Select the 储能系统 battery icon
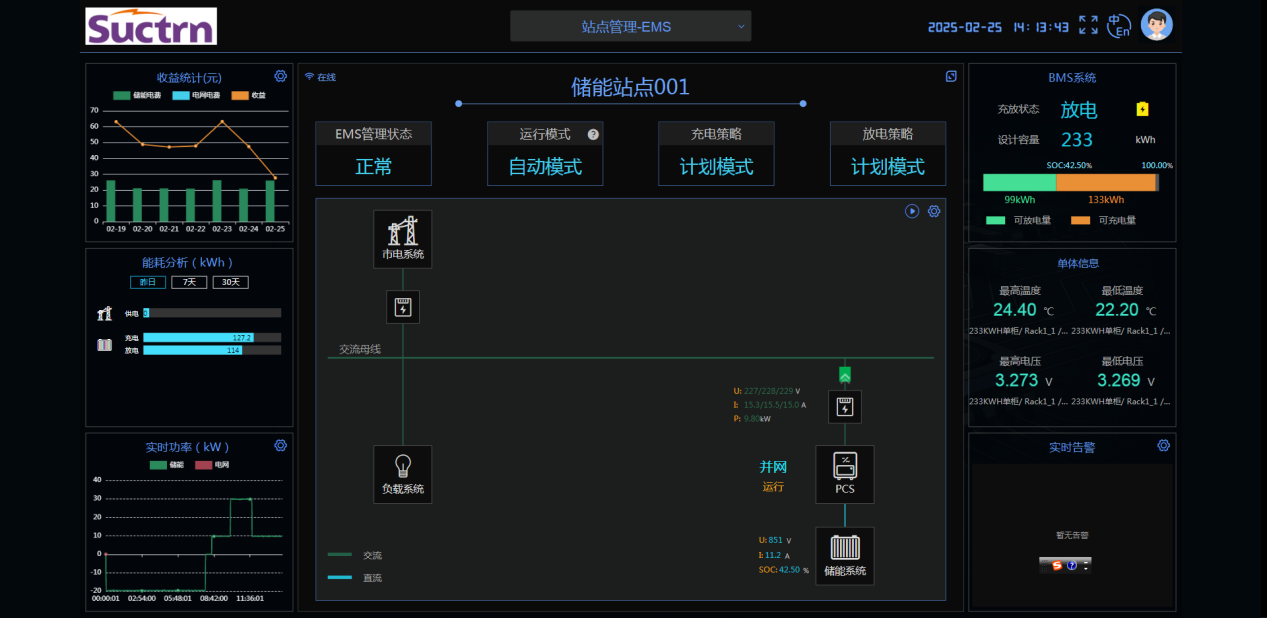 [845, 556]
